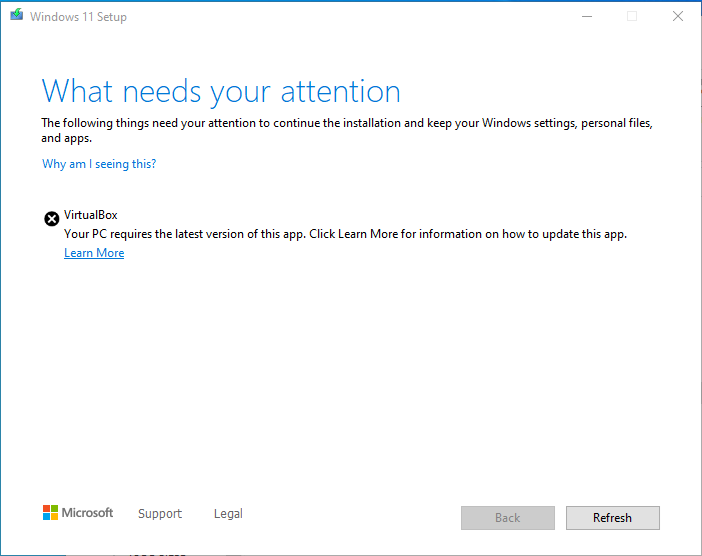The width and height of the screenshot is (702, 556).
Task: Close the Windows 11 Setup window
Action: [x=678, y=17]
